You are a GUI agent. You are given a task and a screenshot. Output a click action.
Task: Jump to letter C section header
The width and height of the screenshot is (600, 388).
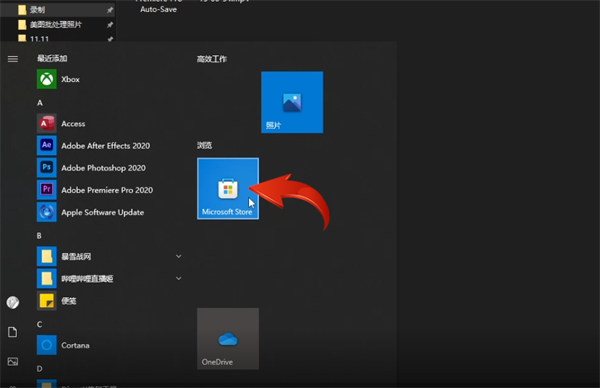(x=39, y=324)
